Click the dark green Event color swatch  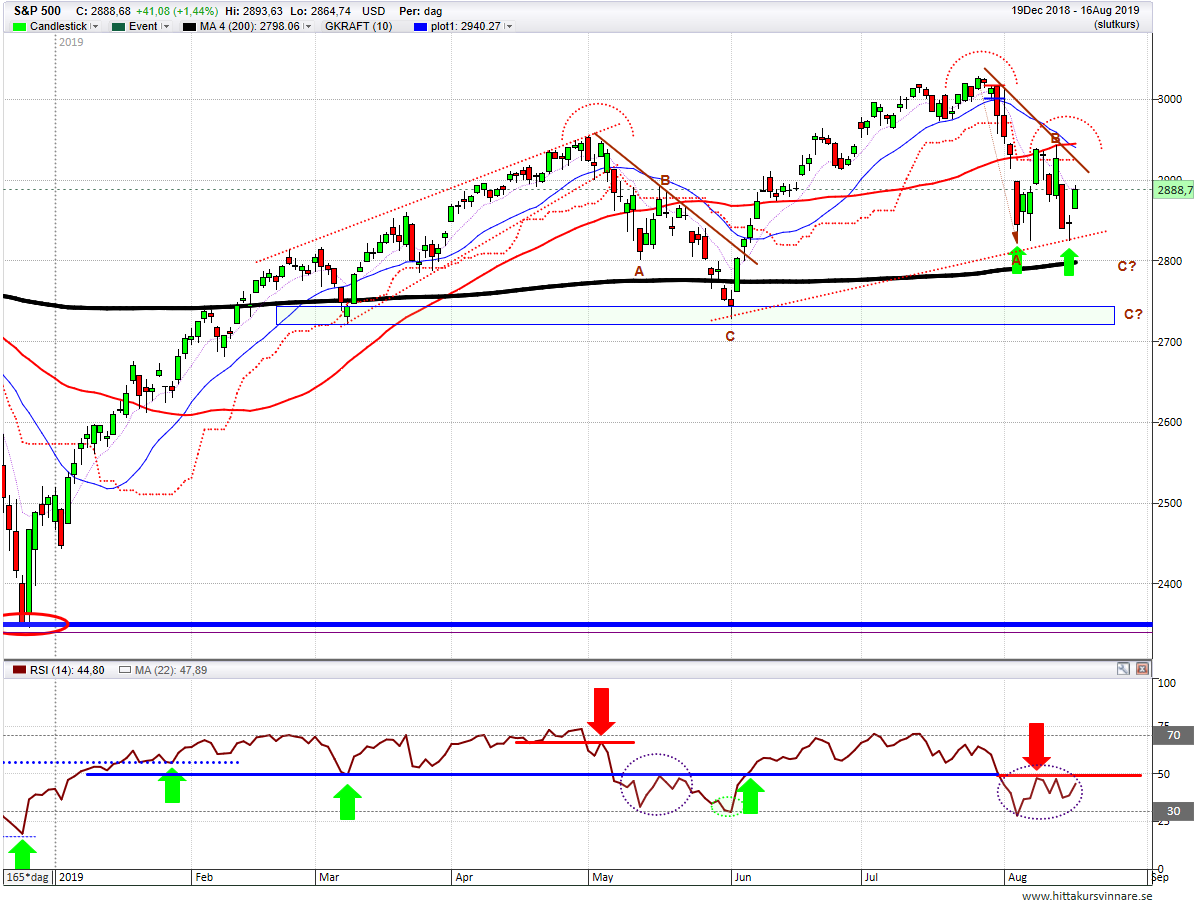coord(118,26)
